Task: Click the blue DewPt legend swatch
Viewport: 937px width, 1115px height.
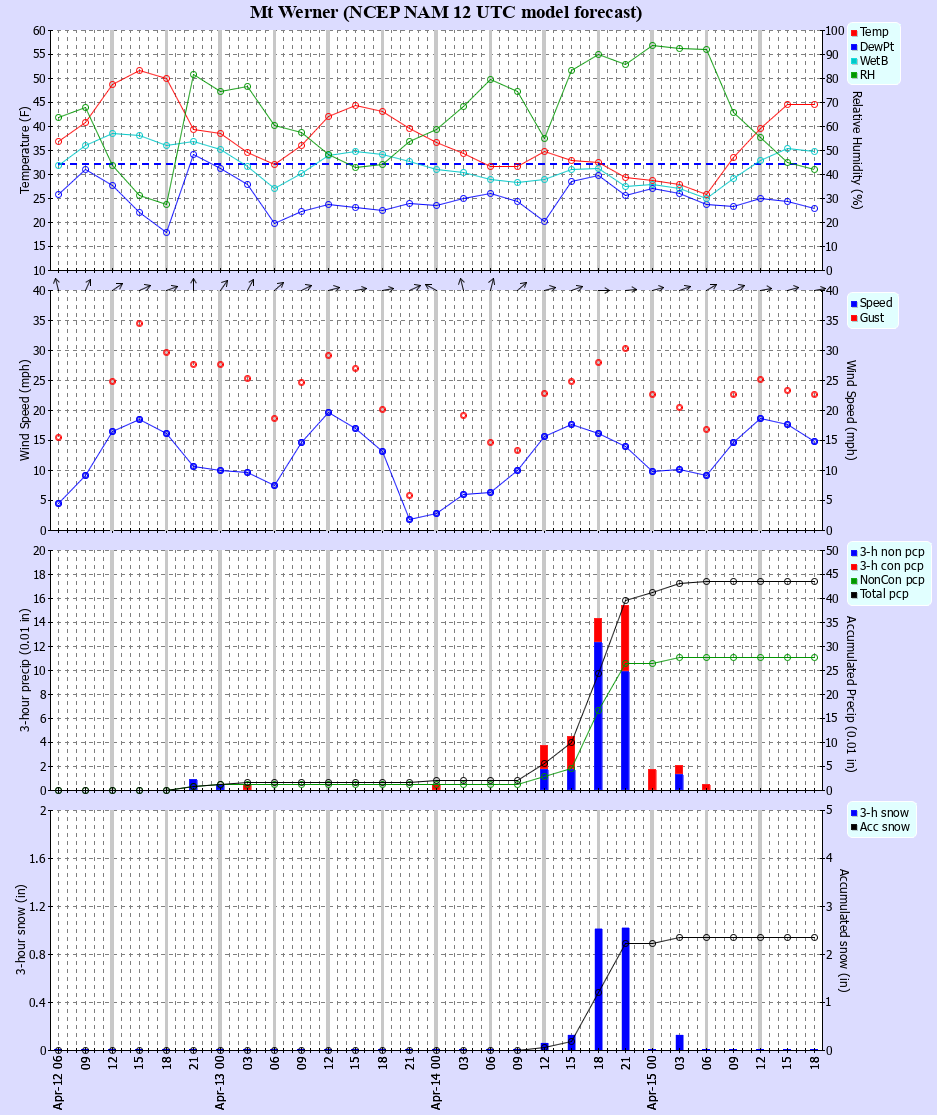Action: tap(853, 47)
